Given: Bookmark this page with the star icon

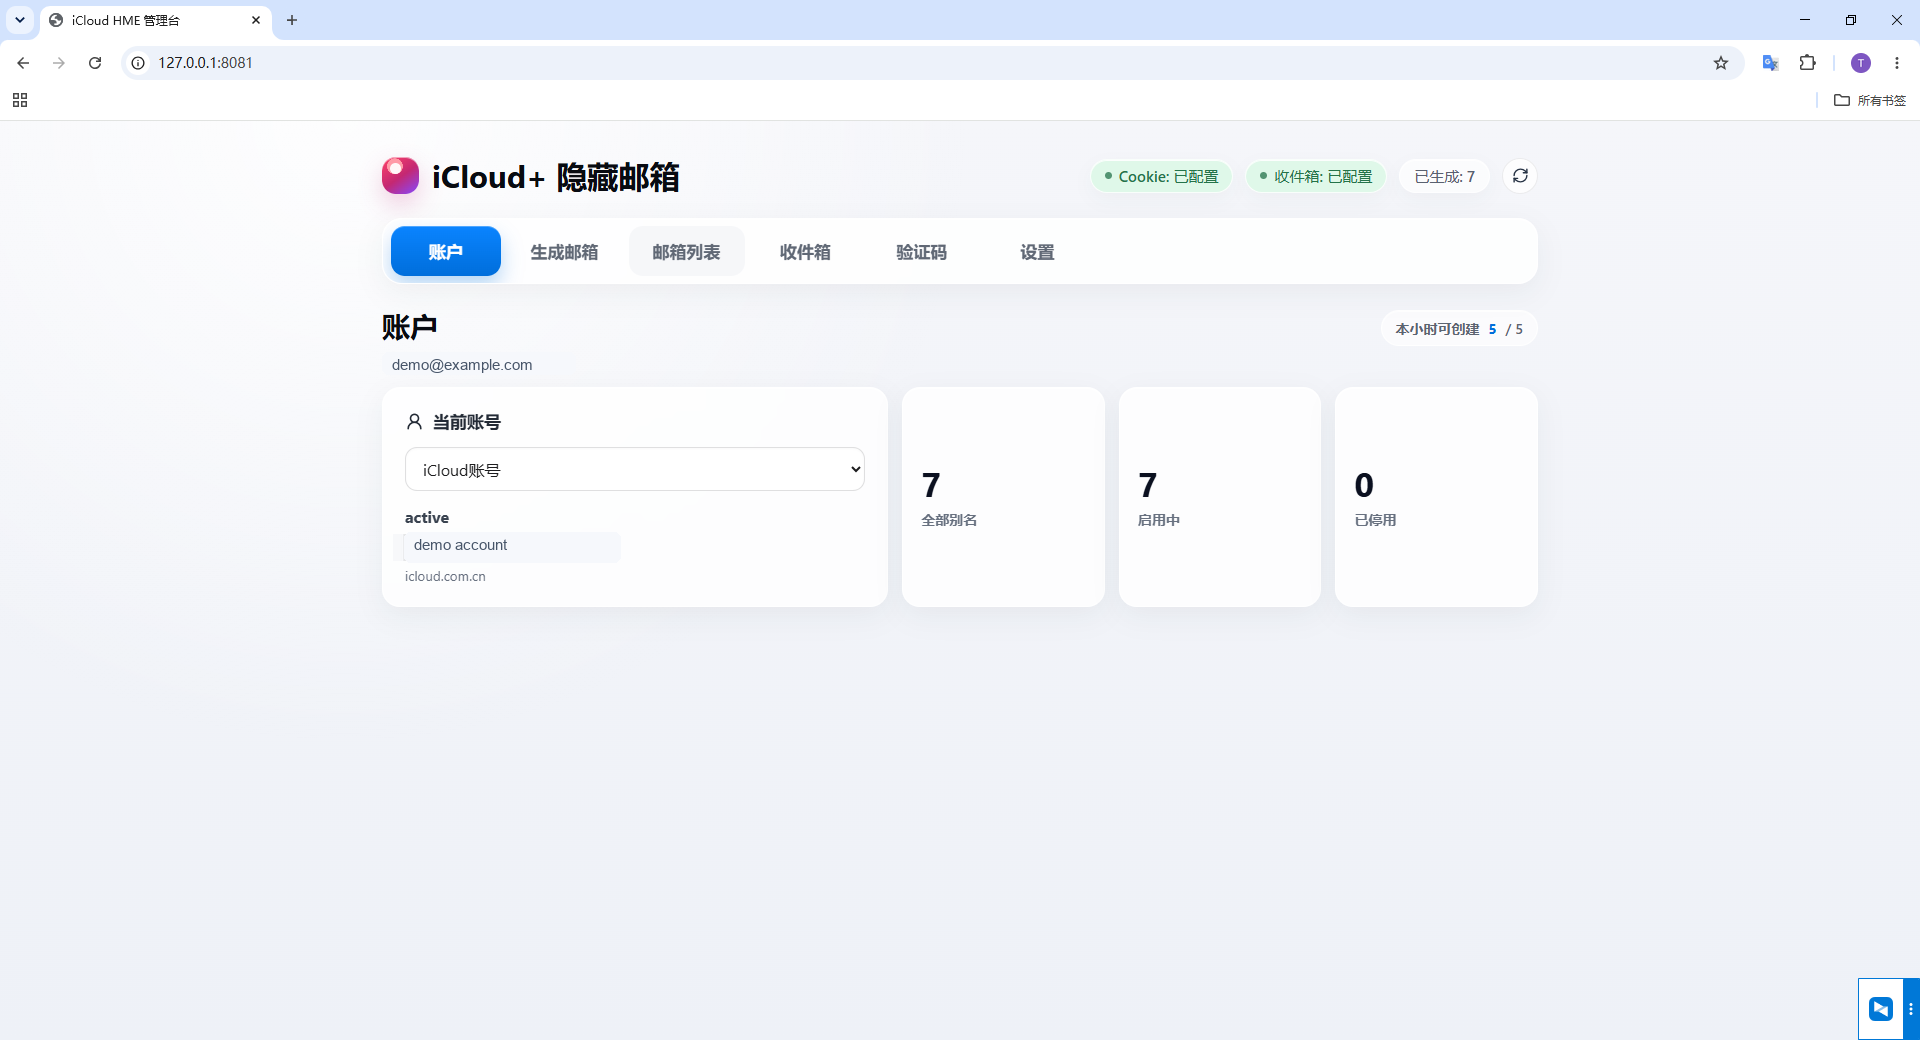Looking at the screenshot, I should (1721, 63).
